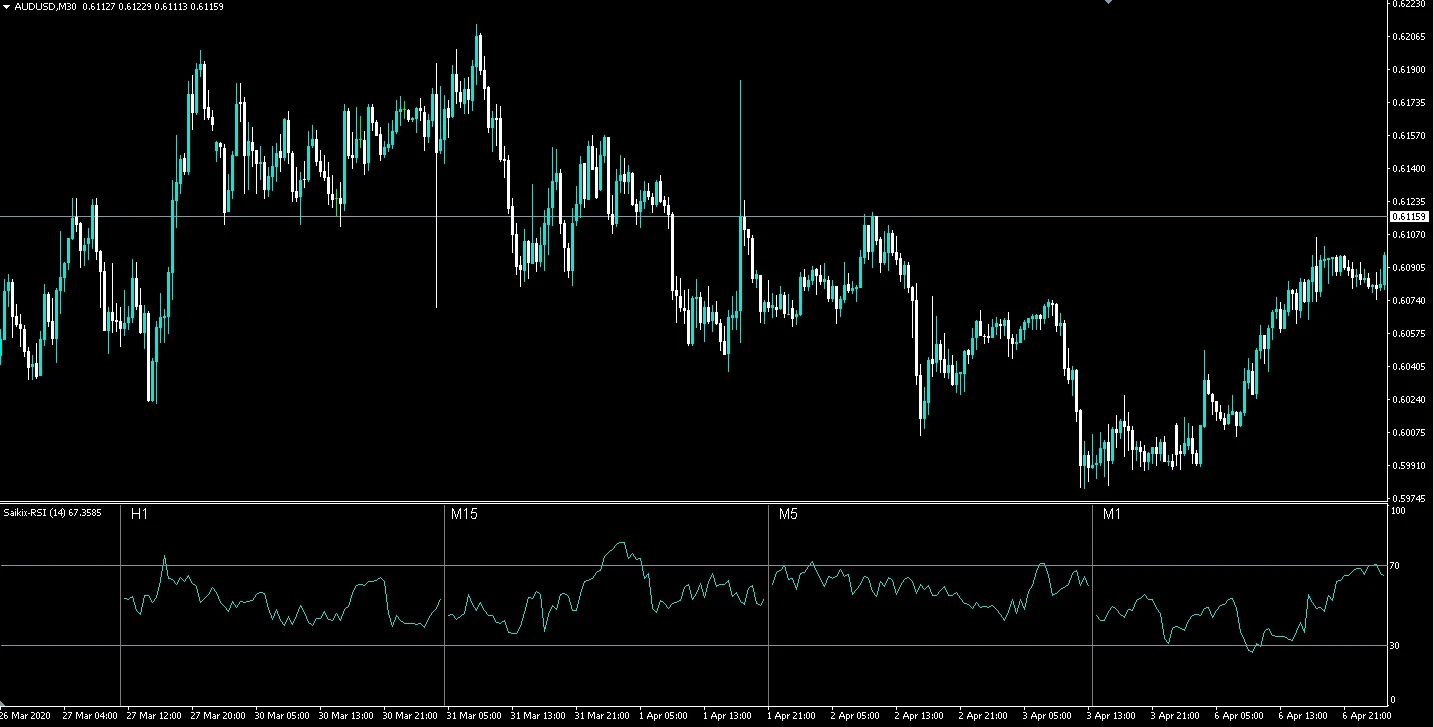Click the 0.62065 price scale label
This screenshot has width=1434, height=727.
[x=1408, y=37]
